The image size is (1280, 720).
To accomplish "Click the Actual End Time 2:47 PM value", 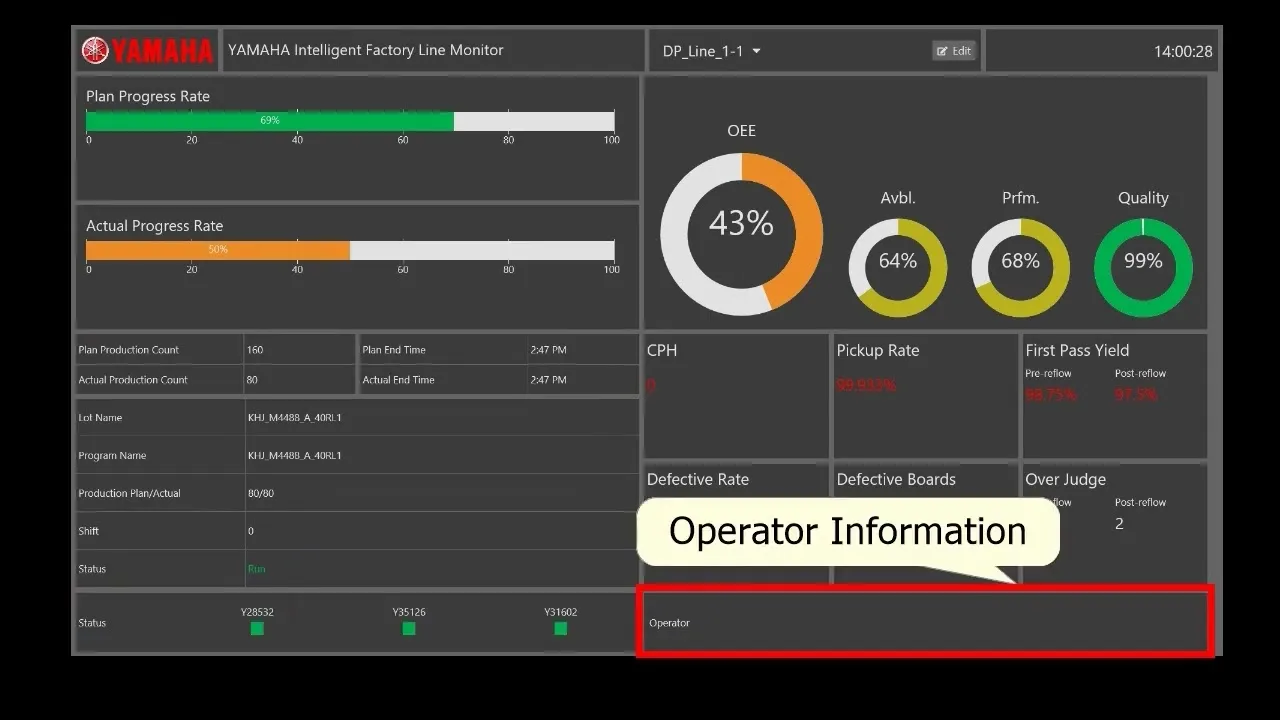I will tap(548, 380).
